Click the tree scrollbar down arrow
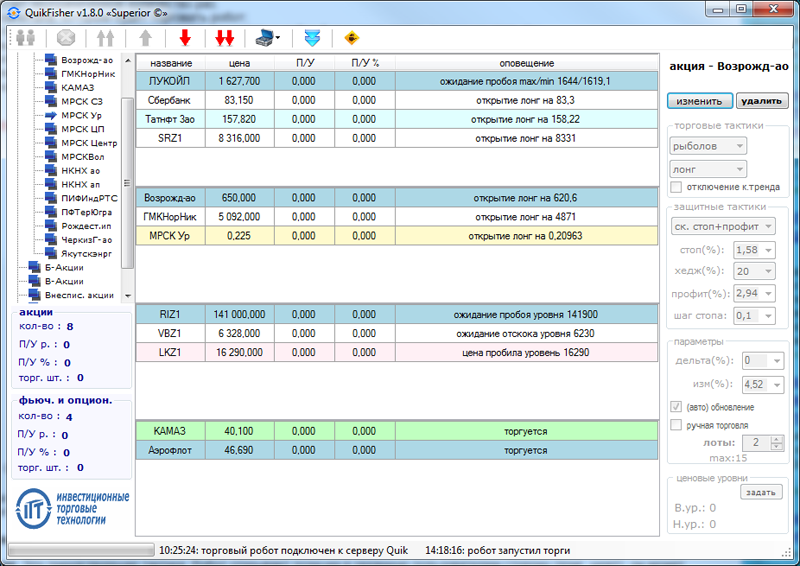This screenshot has width=800, height=566. [128, 296]
